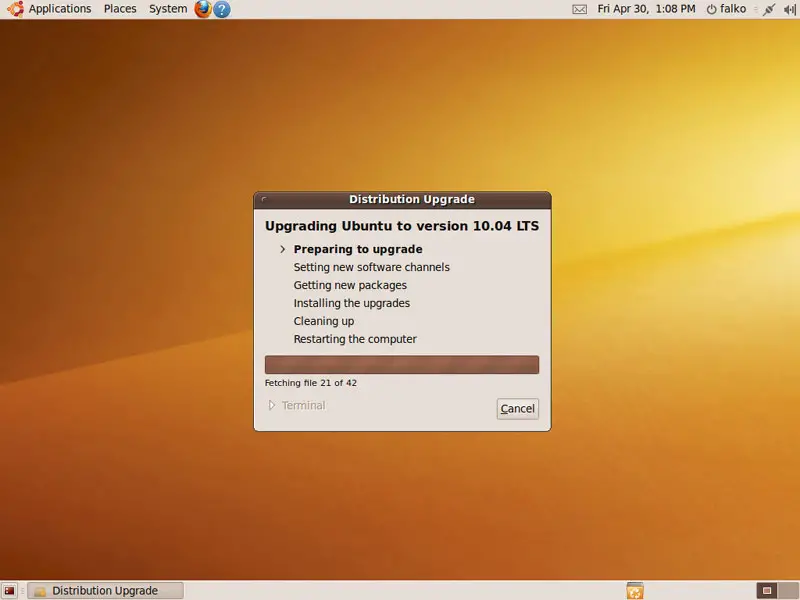
Task: Open the mail envelope indicator
Action: coord(579,9)
